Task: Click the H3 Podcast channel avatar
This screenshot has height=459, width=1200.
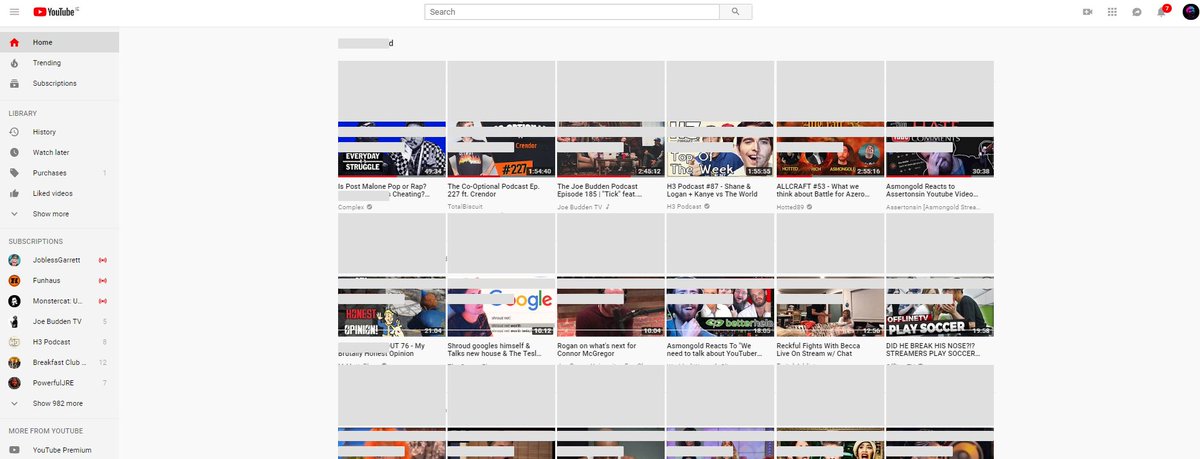Action: (14, 342)
